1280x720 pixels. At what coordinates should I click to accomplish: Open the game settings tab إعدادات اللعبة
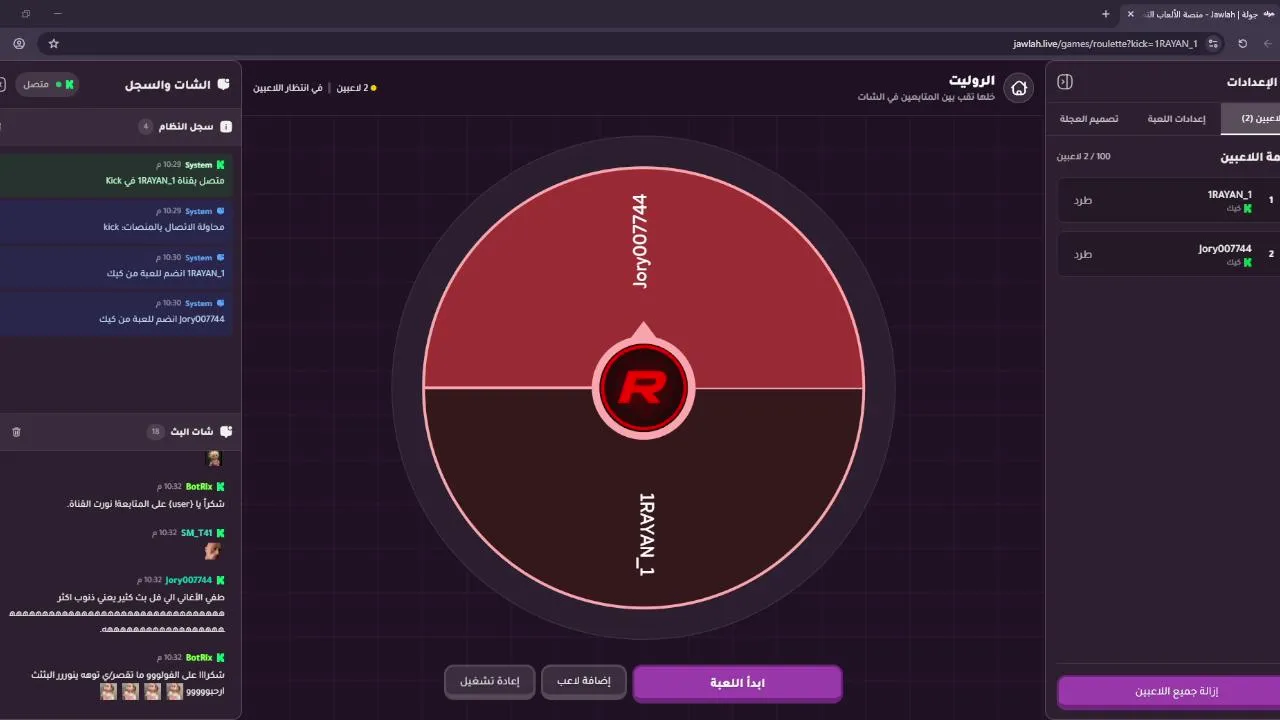click(1176, 118)
